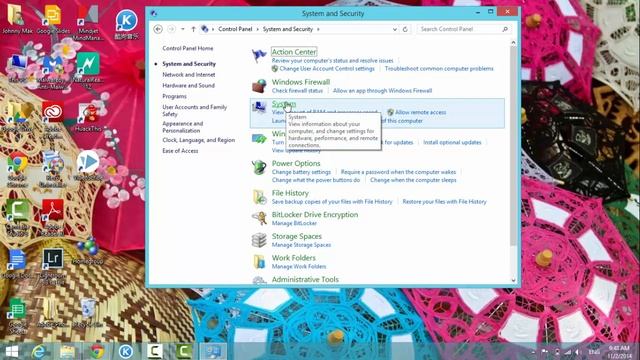Click Troubleshoot common computer problems link
The width and height of the screenshot is (640, 360).
click(x=439, y=69)
